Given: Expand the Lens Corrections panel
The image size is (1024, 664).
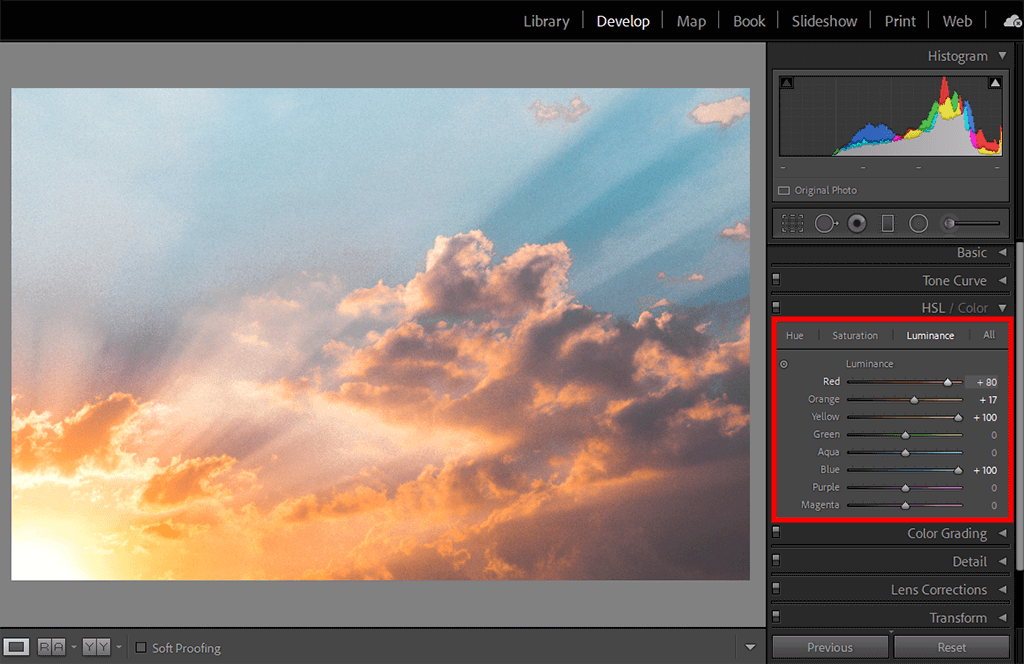Looking at the screenshot, I should [x=1002, y=589].
